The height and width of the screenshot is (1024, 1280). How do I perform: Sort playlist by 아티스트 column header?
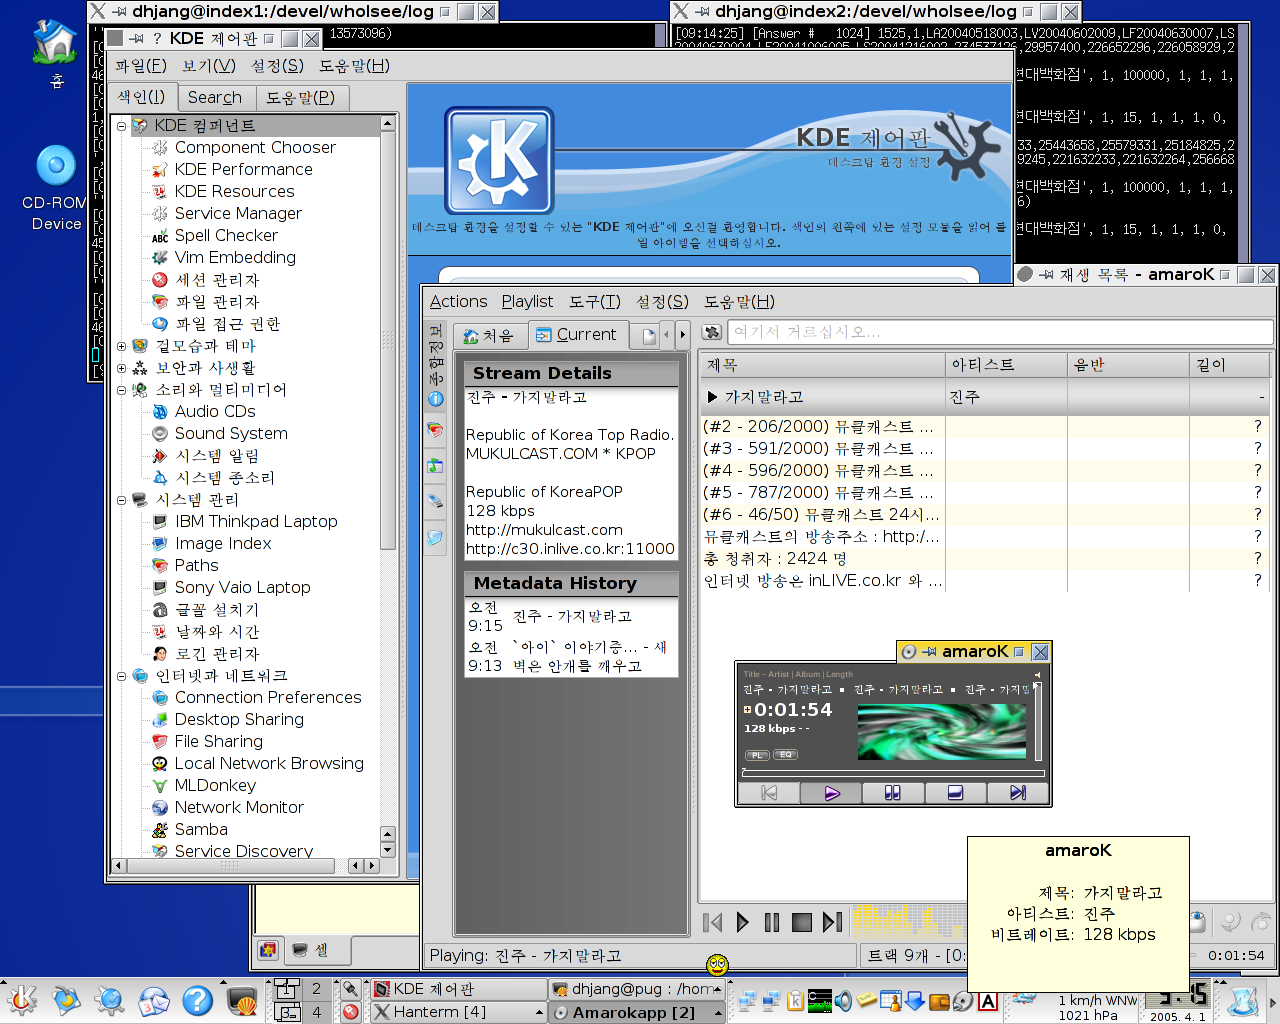[1005, 365]
